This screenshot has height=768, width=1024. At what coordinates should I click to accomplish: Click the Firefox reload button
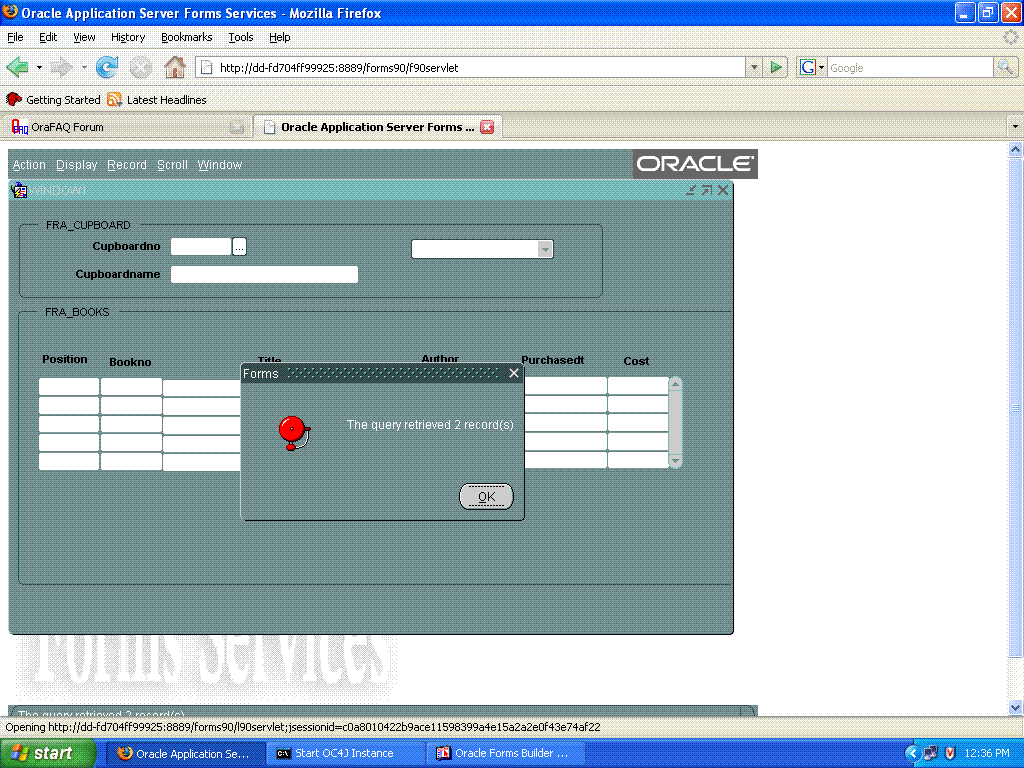[106, 68]
